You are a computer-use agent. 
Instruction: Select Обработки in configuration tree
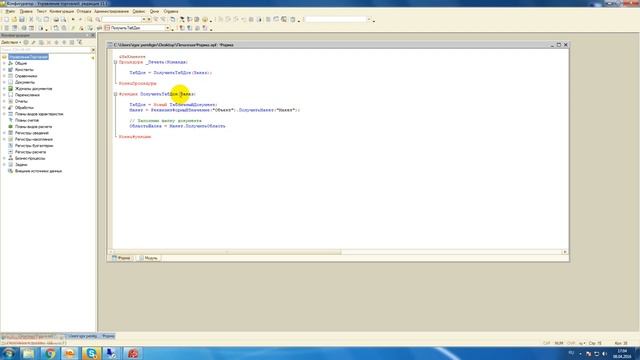(24, 108)
